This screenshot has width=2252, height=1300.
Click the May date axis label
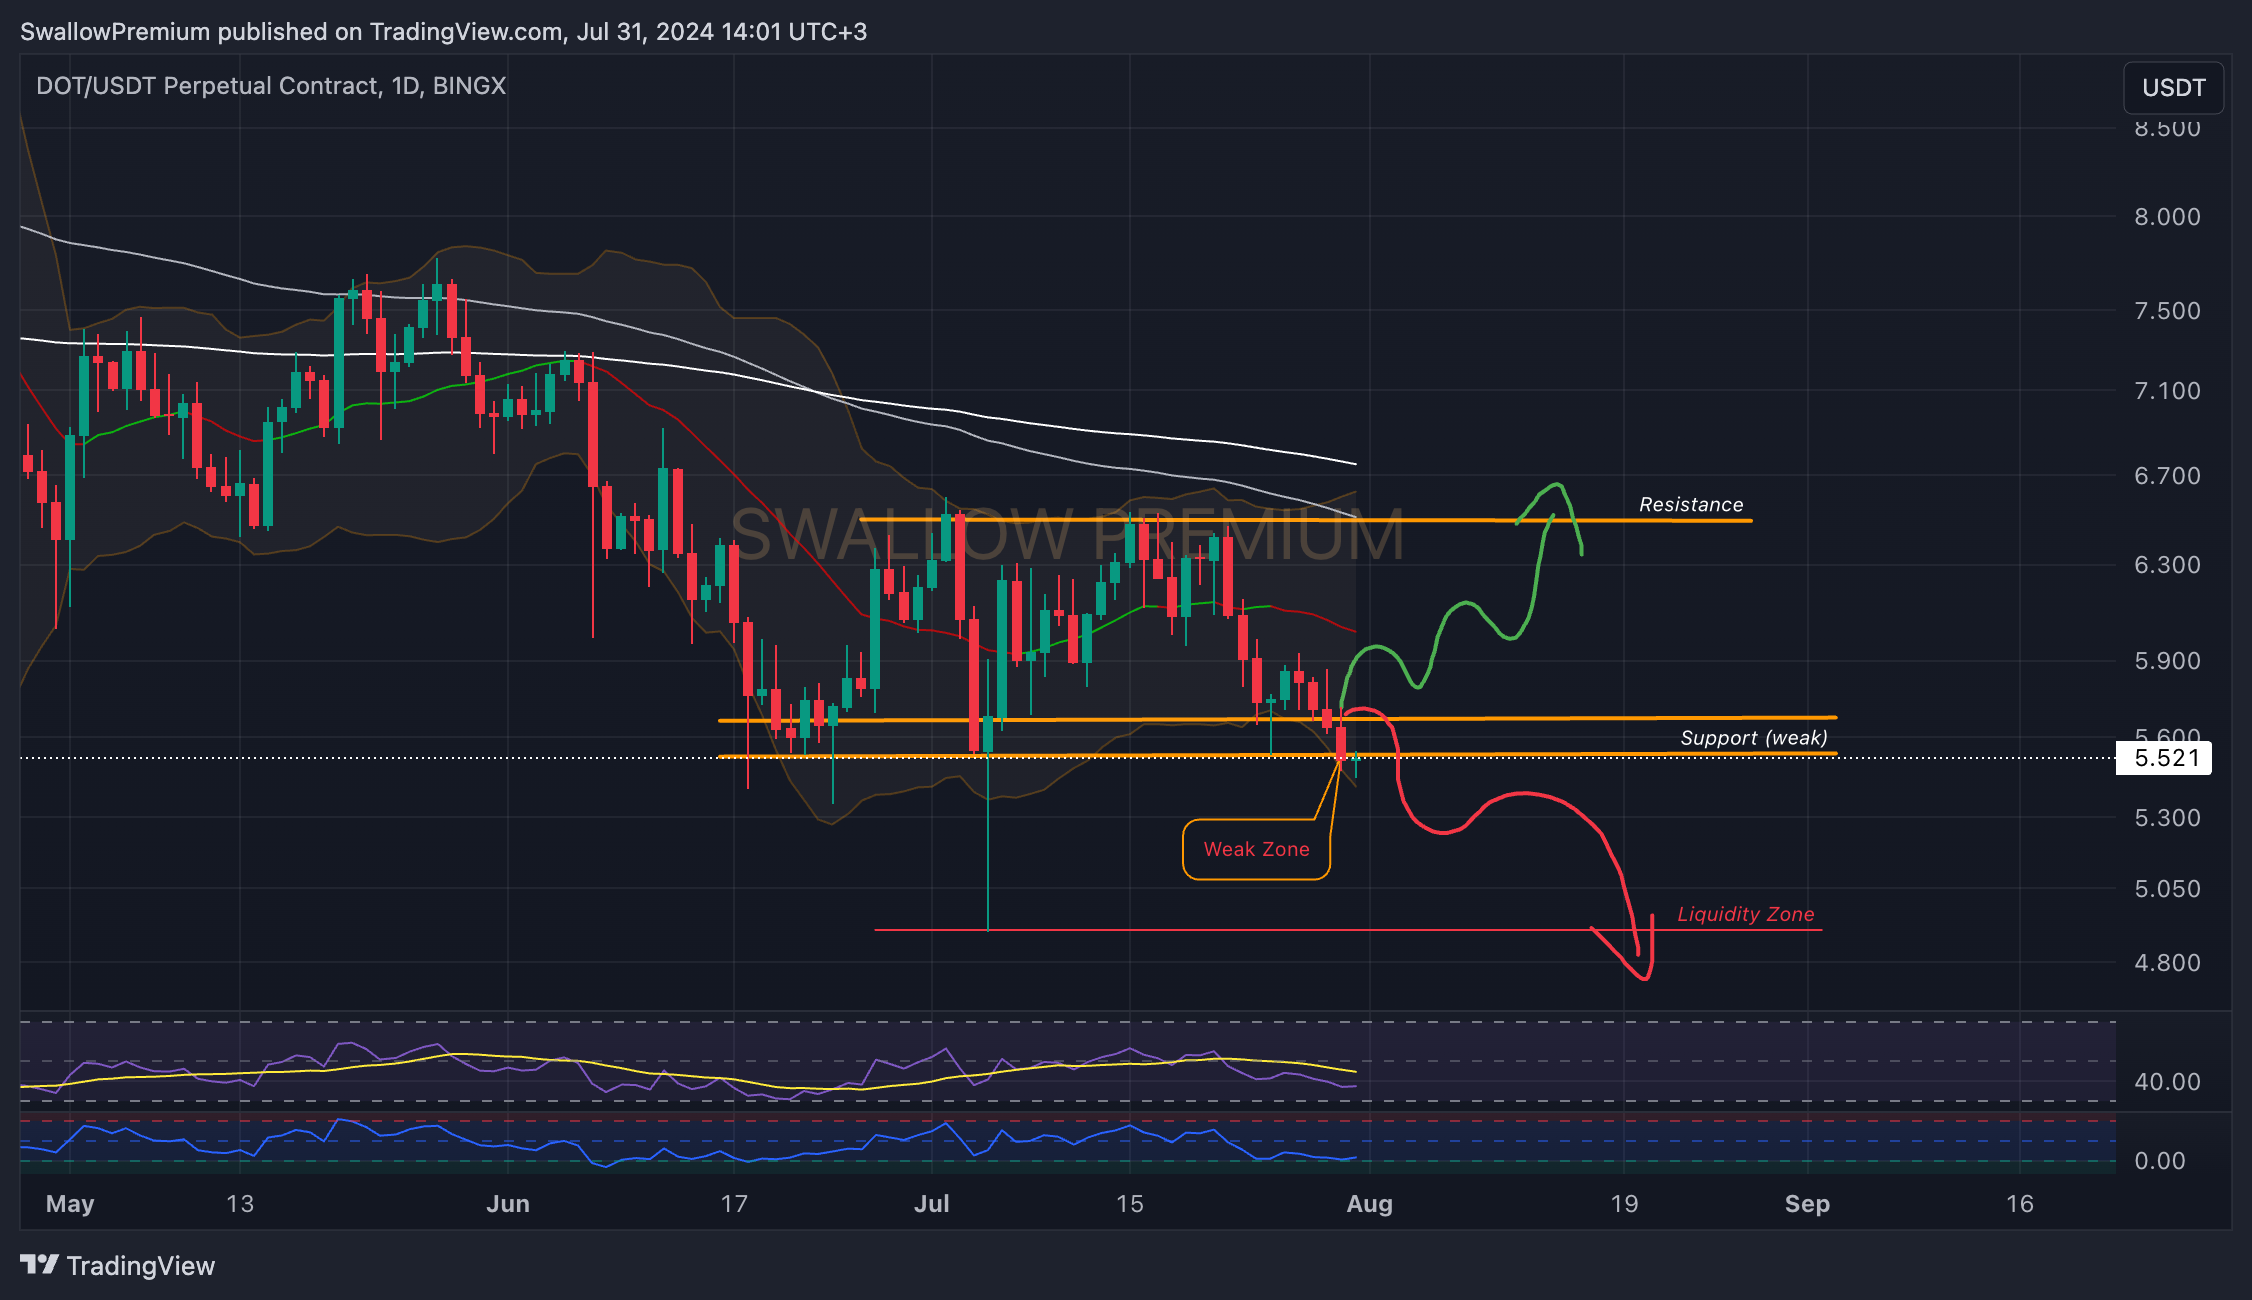[70, 1204]
